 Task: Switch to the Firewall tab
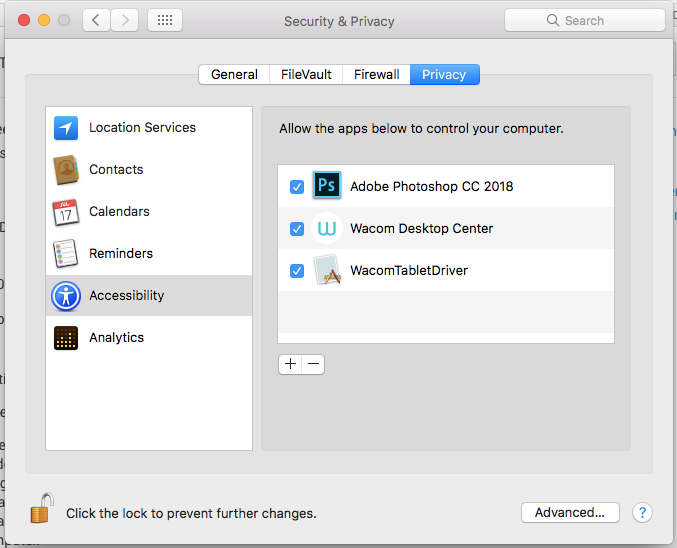[377, 74]
